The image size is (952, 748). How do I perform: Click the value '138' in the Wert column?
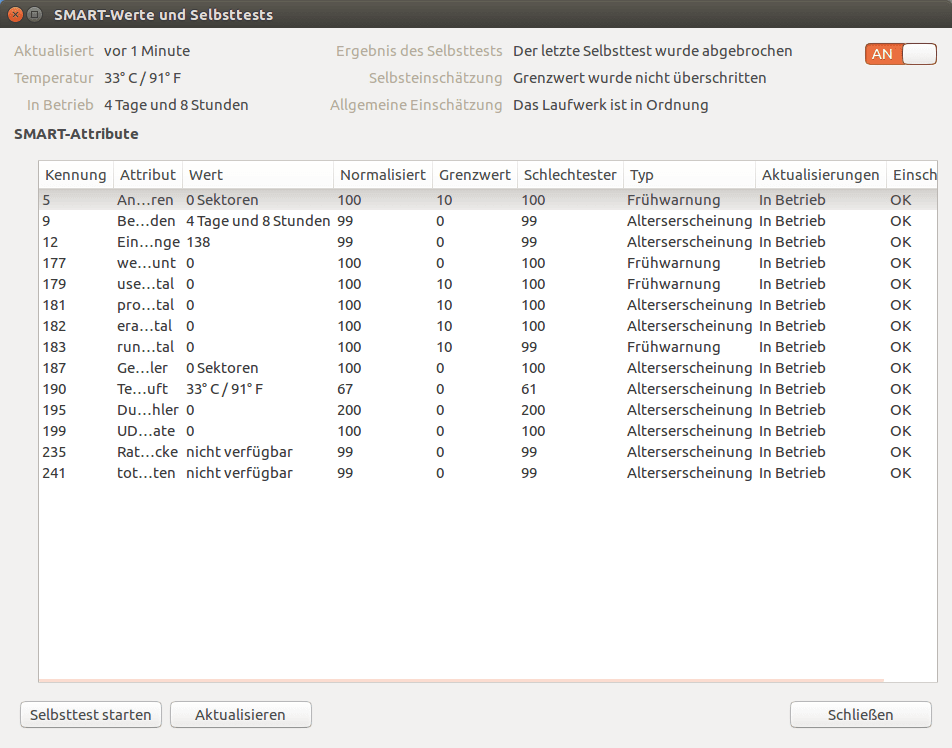coord(198,242)
